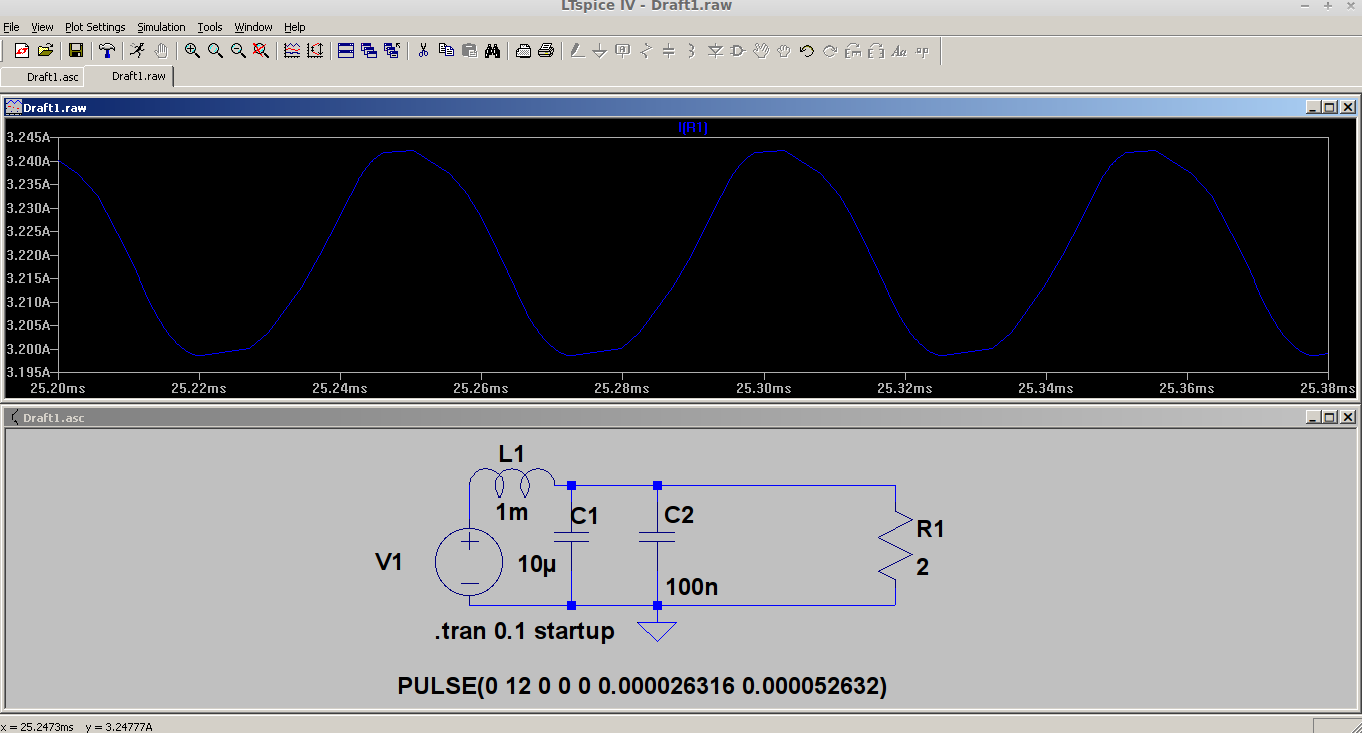Click the SPICE directive '.op' icon

pos(922,51)
